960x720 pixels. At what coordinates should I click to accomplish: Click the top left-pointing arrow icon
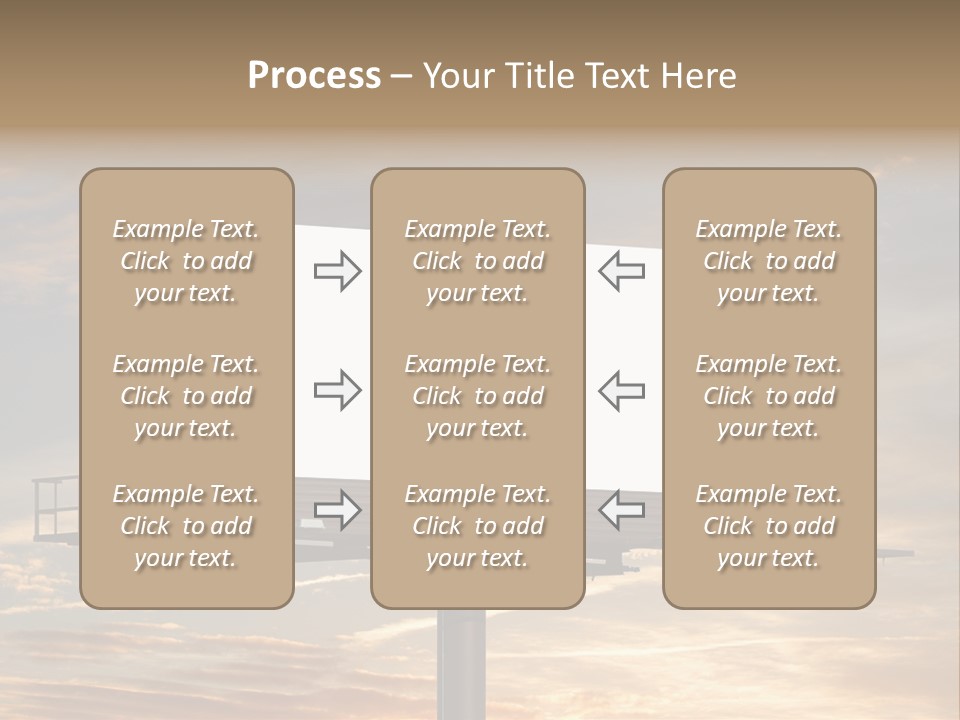coord(622,271)
